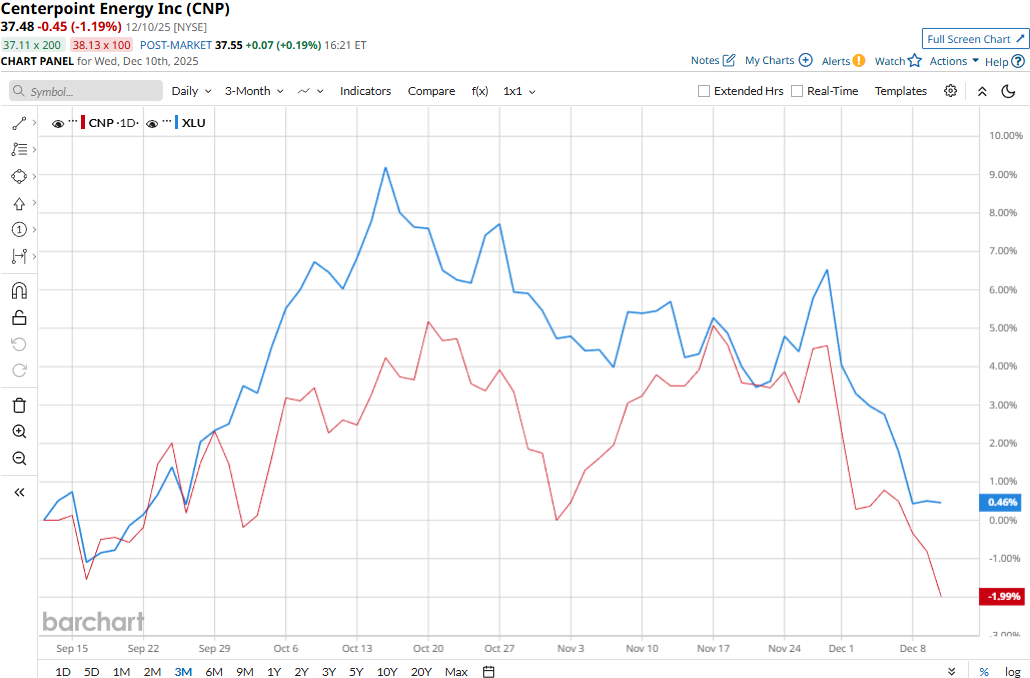Toggle the magnet snap mode
Viewport: 1030px width, 678px height.
(19, 290)
